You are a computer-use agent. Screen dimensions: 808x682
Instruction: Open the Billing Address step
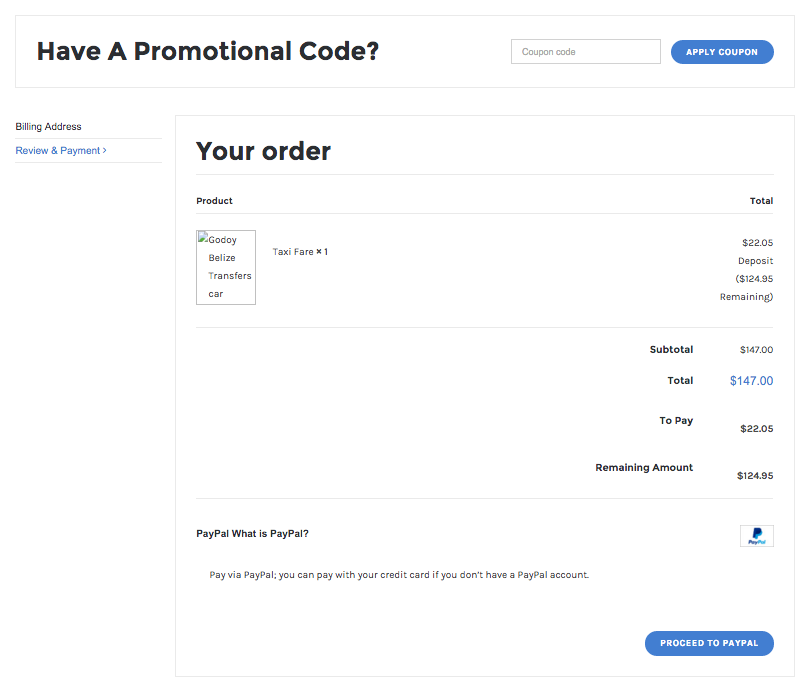[48, 126]
